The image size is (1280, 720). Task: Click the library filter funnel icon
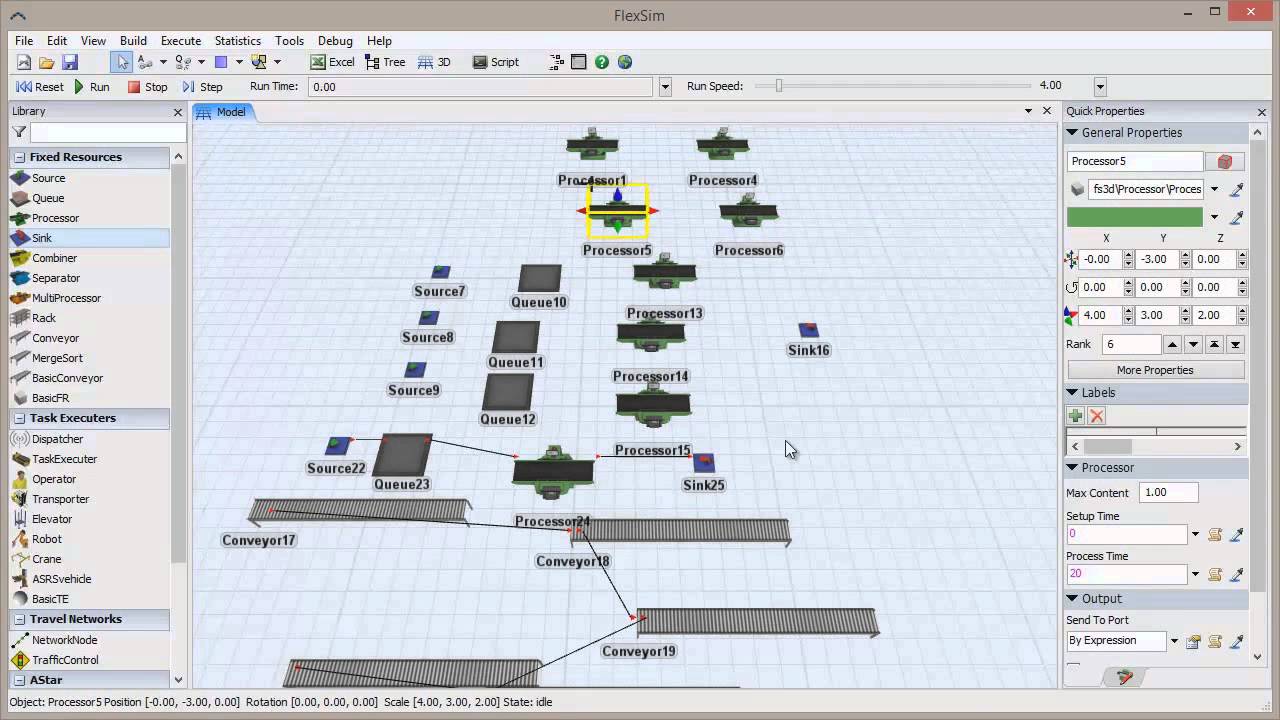[x=19, y=132]
